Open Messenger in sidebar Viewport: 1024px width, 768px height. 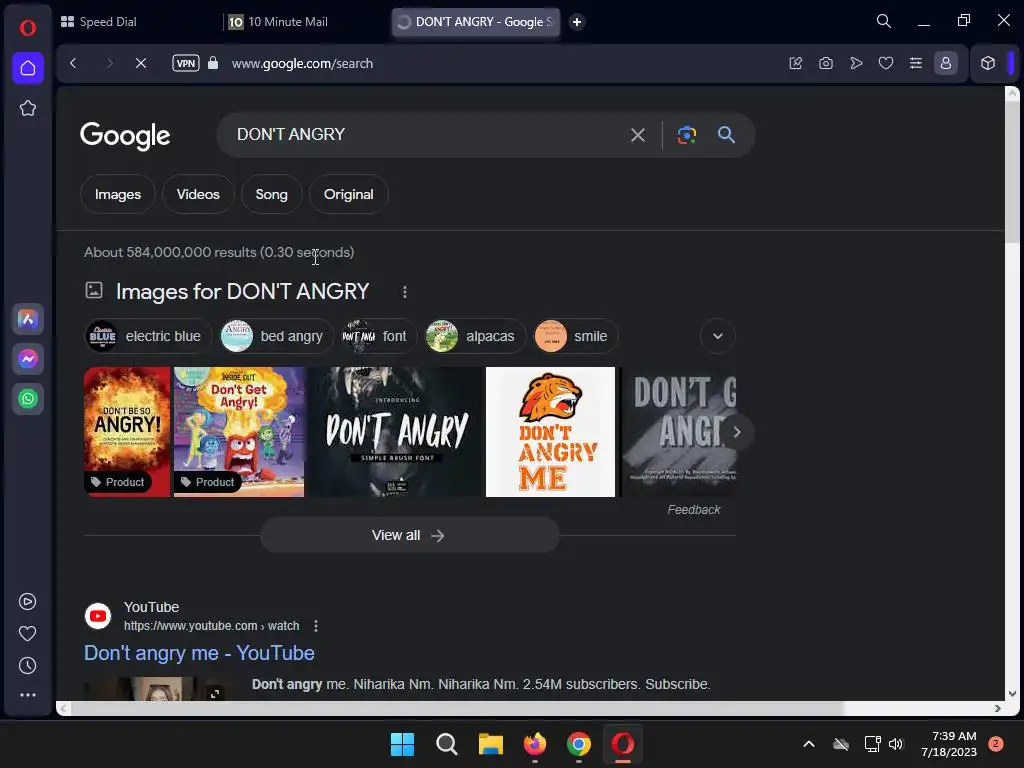pos(27,359)
